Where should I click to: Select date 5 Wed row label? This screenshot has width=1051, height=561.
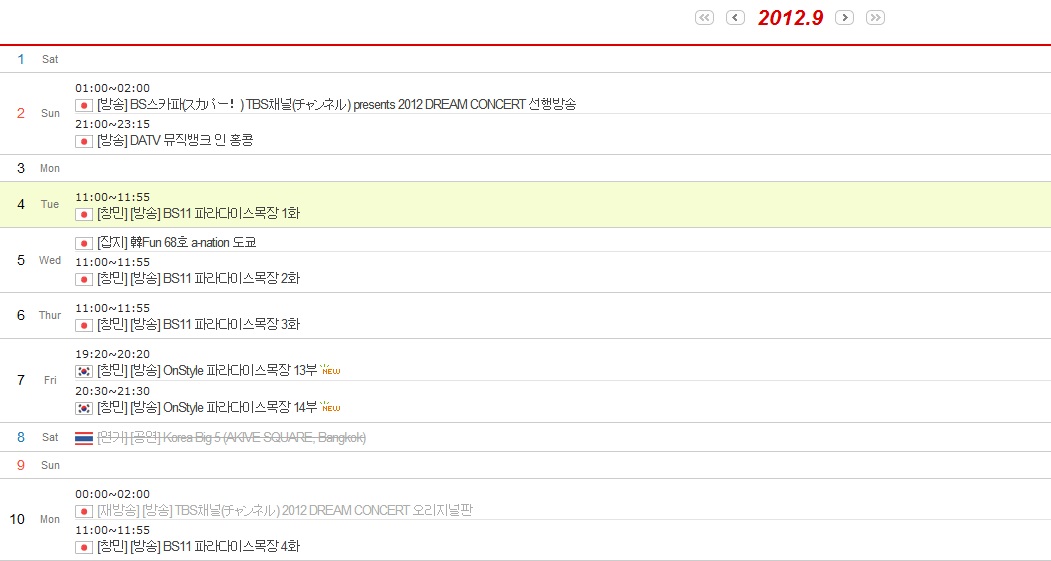[38, 260]
